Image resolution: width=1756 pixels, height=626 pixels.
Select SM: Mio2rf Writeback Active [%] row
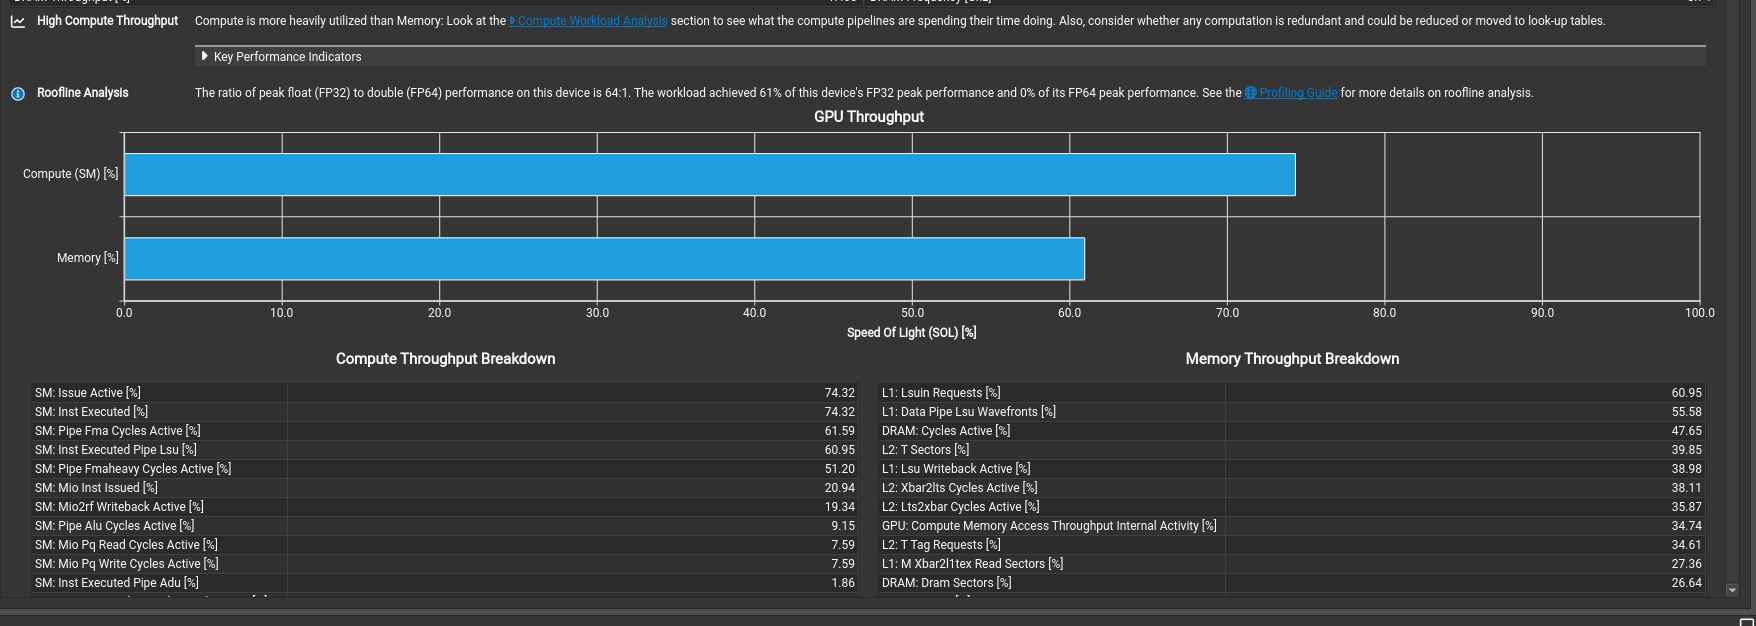445,507
